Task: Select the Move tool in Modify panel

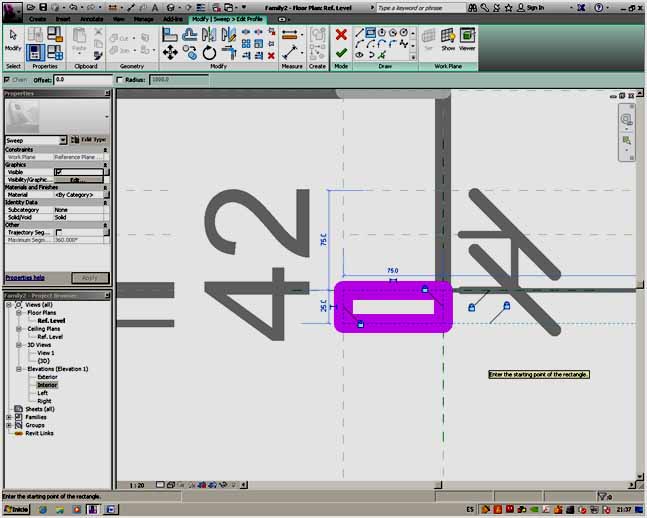Action: click(x=170, y=53)
